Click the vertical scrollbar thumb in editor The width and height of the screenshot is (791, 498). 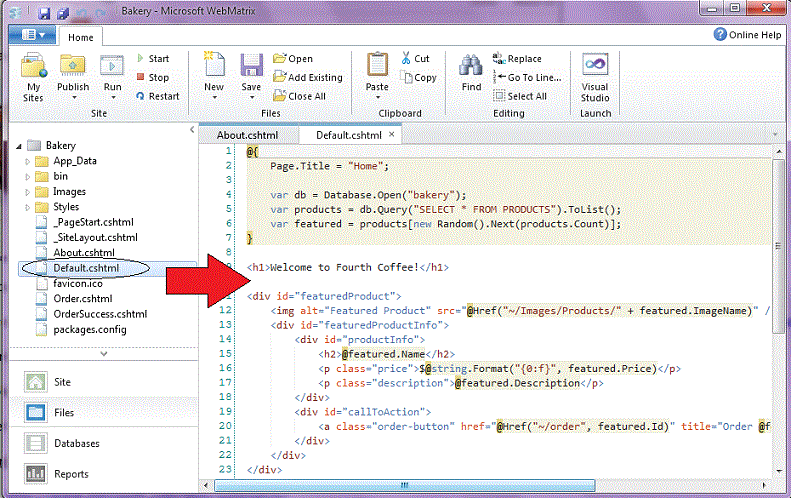pyautogui.click(x=778, y=246)
